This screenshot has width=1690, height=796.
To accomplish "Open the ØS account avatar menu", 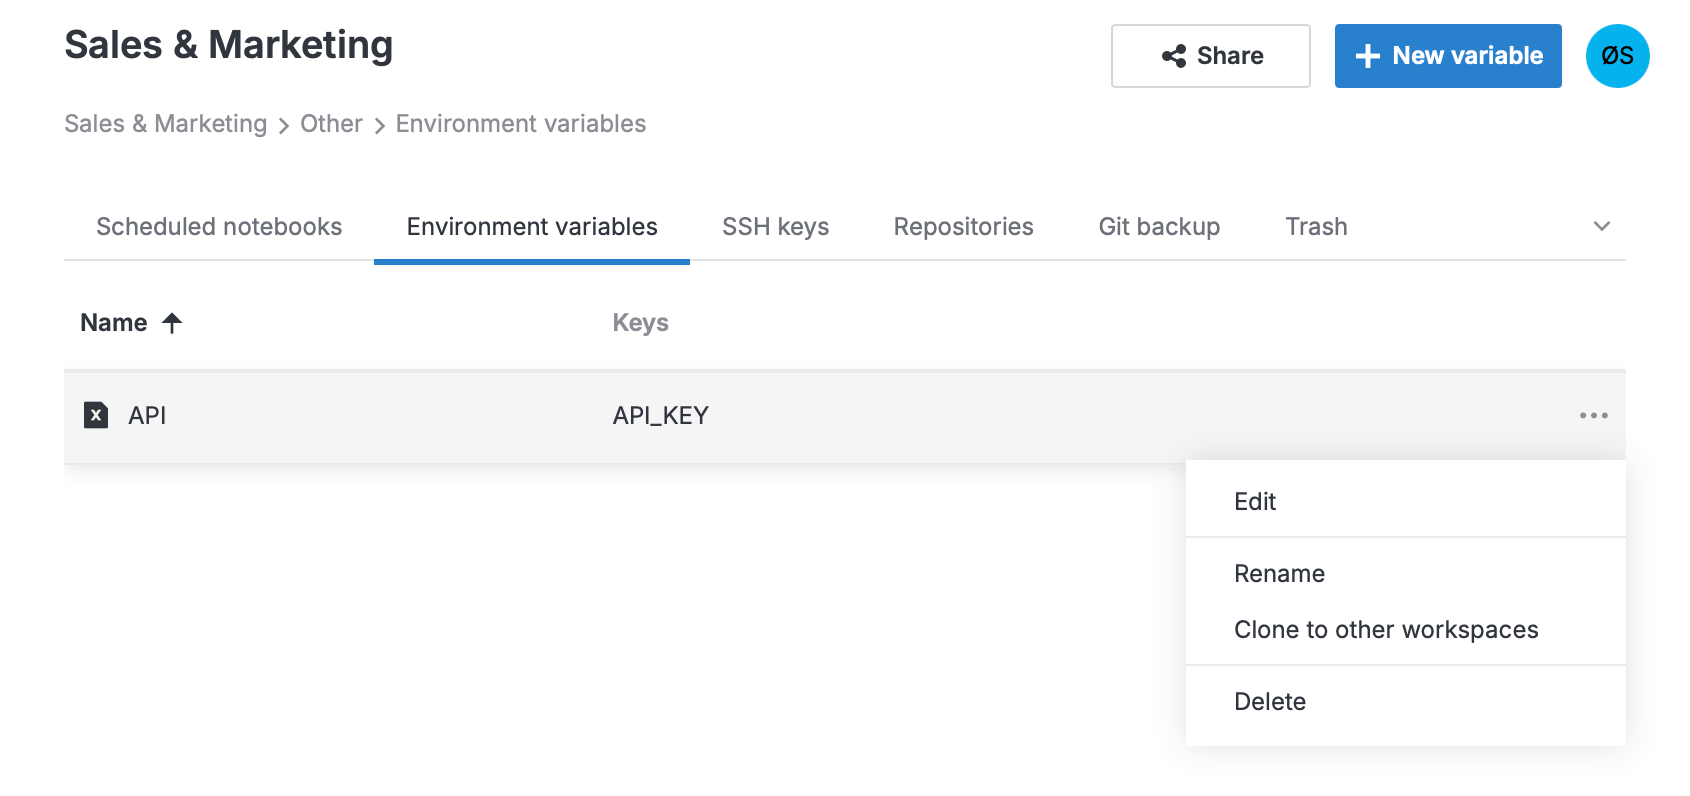I will click(x=1617, y=56).
